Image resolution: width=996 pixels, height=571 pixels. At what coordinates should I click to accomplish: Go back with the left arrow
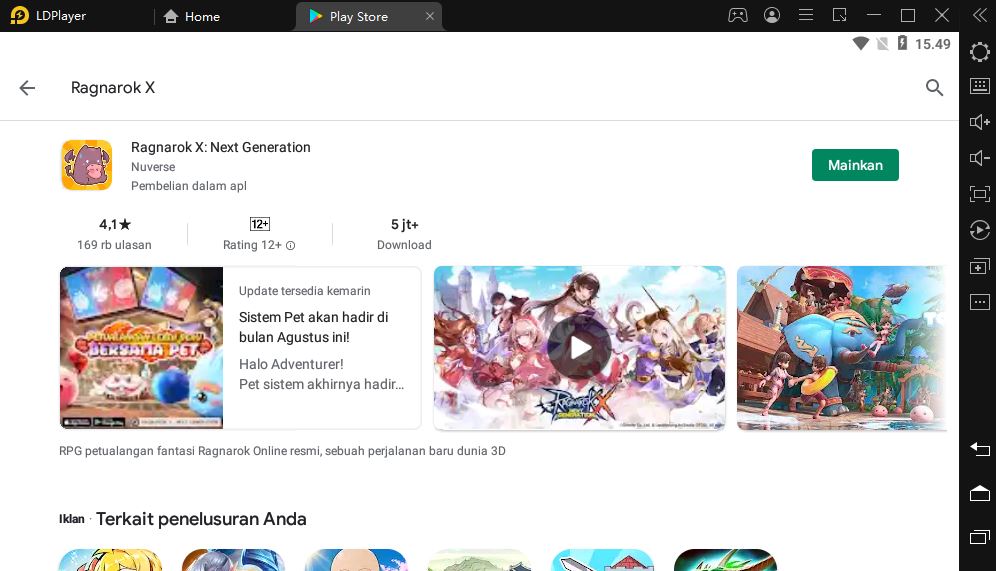(27, 88)
